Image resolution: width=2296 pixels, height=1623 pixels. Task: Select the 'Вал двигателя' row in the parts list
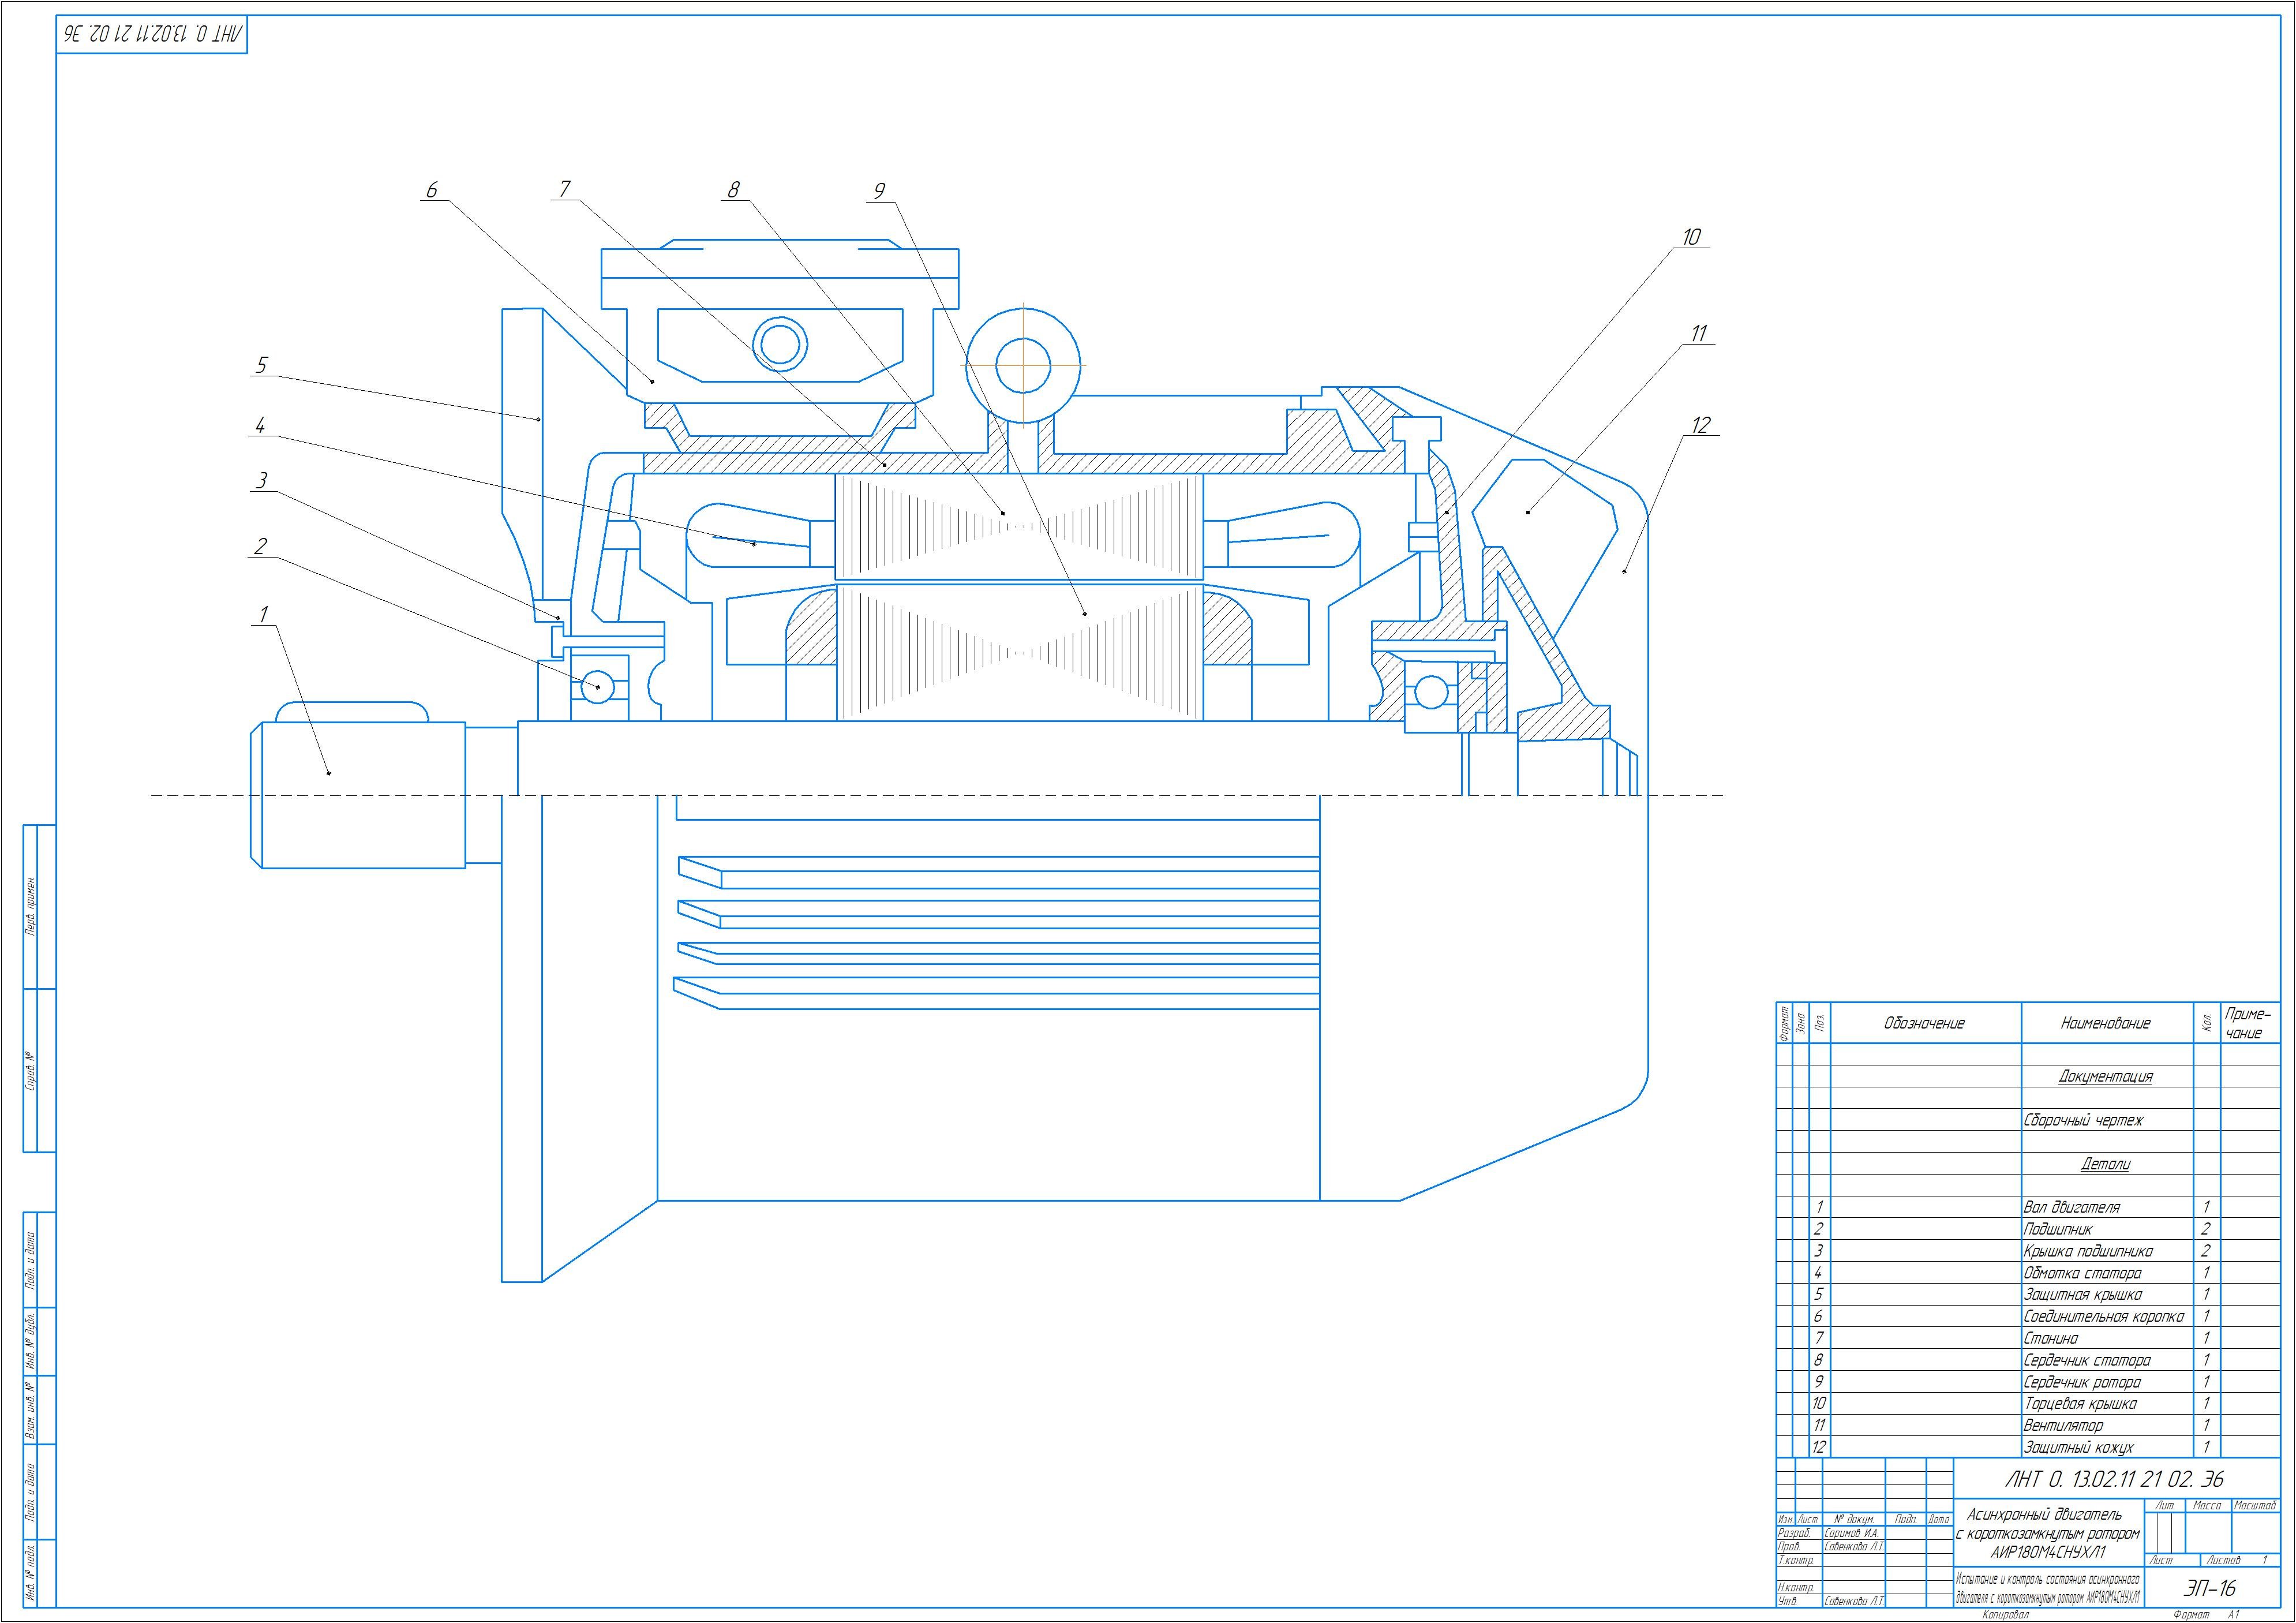pyautogui.click(x=2071, y=1207)
